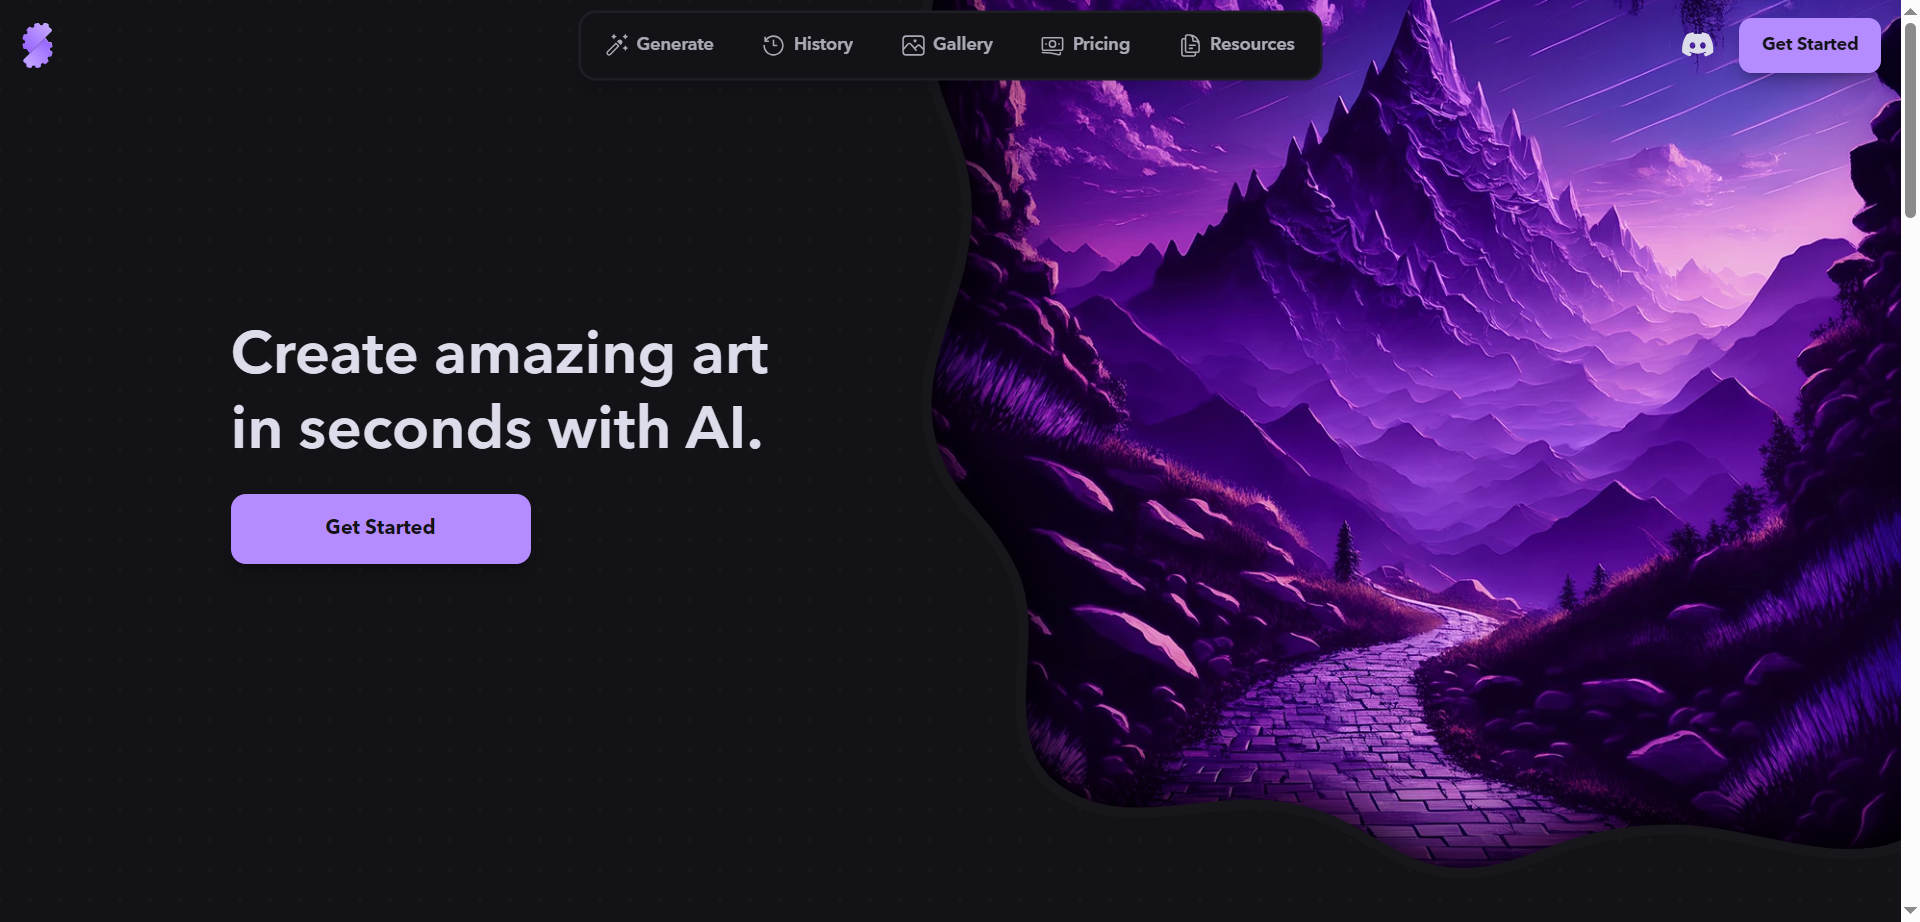
Task: Select the Pricing nav item
Action: click(x=1086, y=45)
